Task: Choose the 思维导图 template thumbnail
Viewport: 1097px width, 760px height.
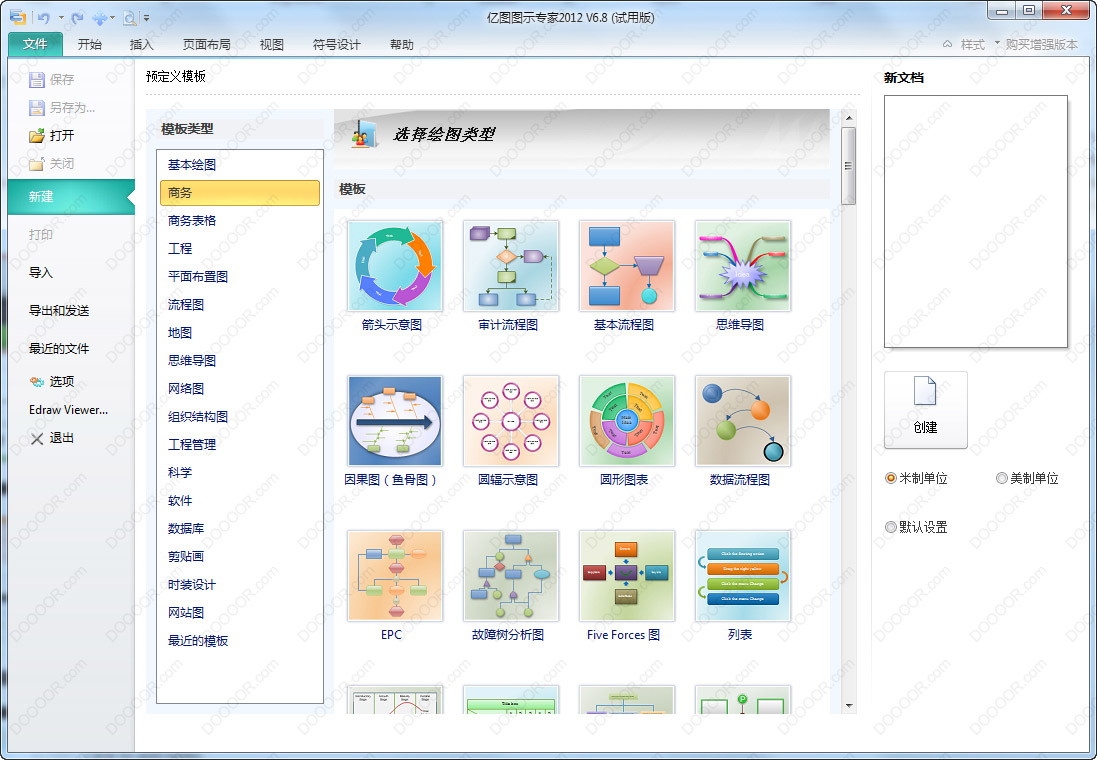Action: [743, 266]
